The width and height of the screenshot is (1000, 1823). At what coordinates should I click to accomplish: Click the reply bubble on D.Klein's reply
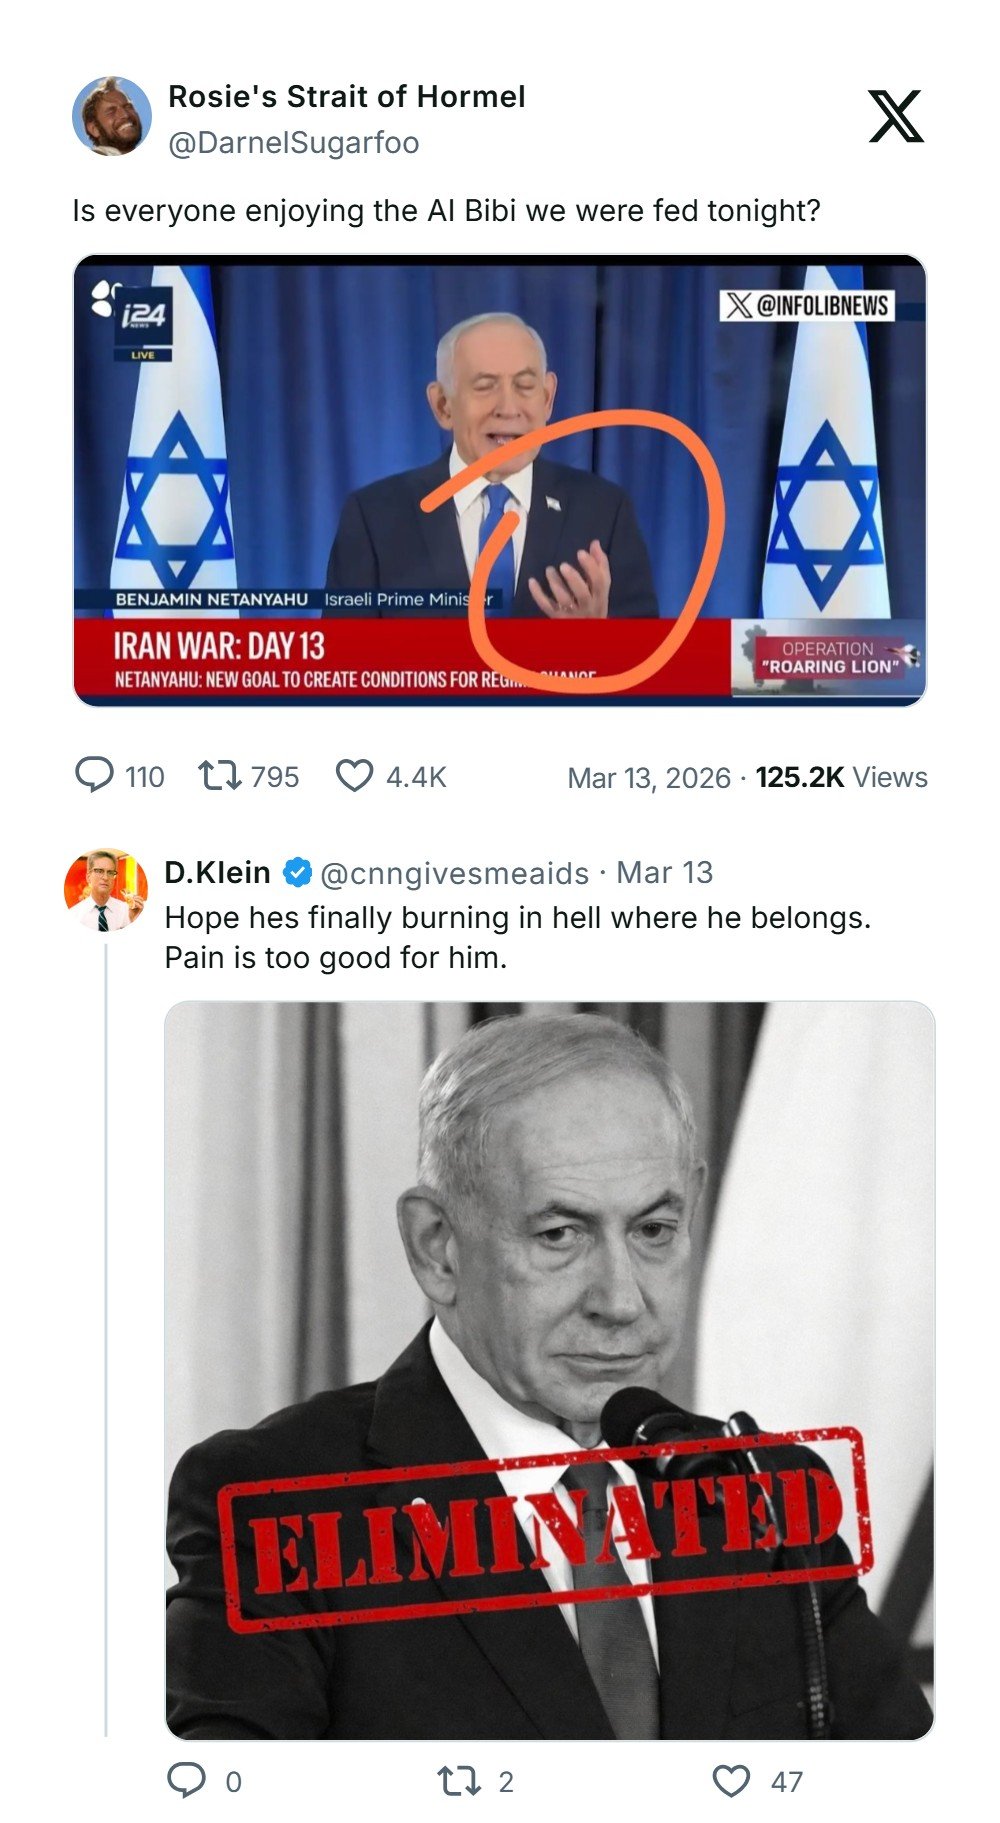186,1780
